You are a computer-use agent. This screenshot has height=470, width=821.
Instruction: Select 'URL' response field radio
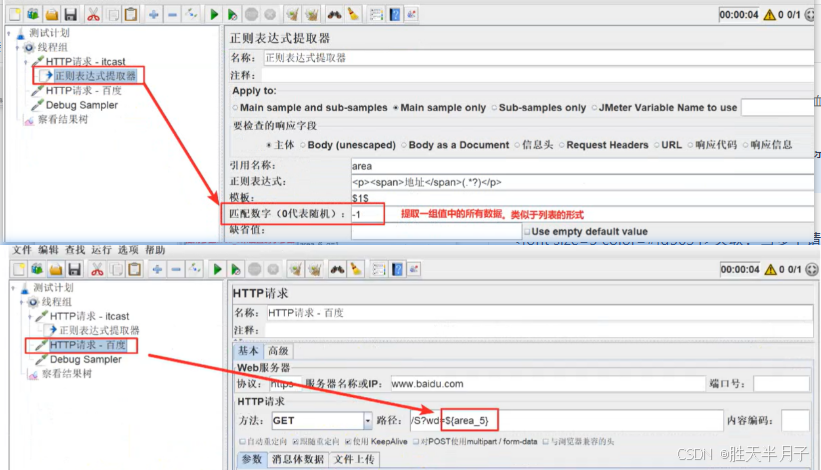(x=656, y=145)
